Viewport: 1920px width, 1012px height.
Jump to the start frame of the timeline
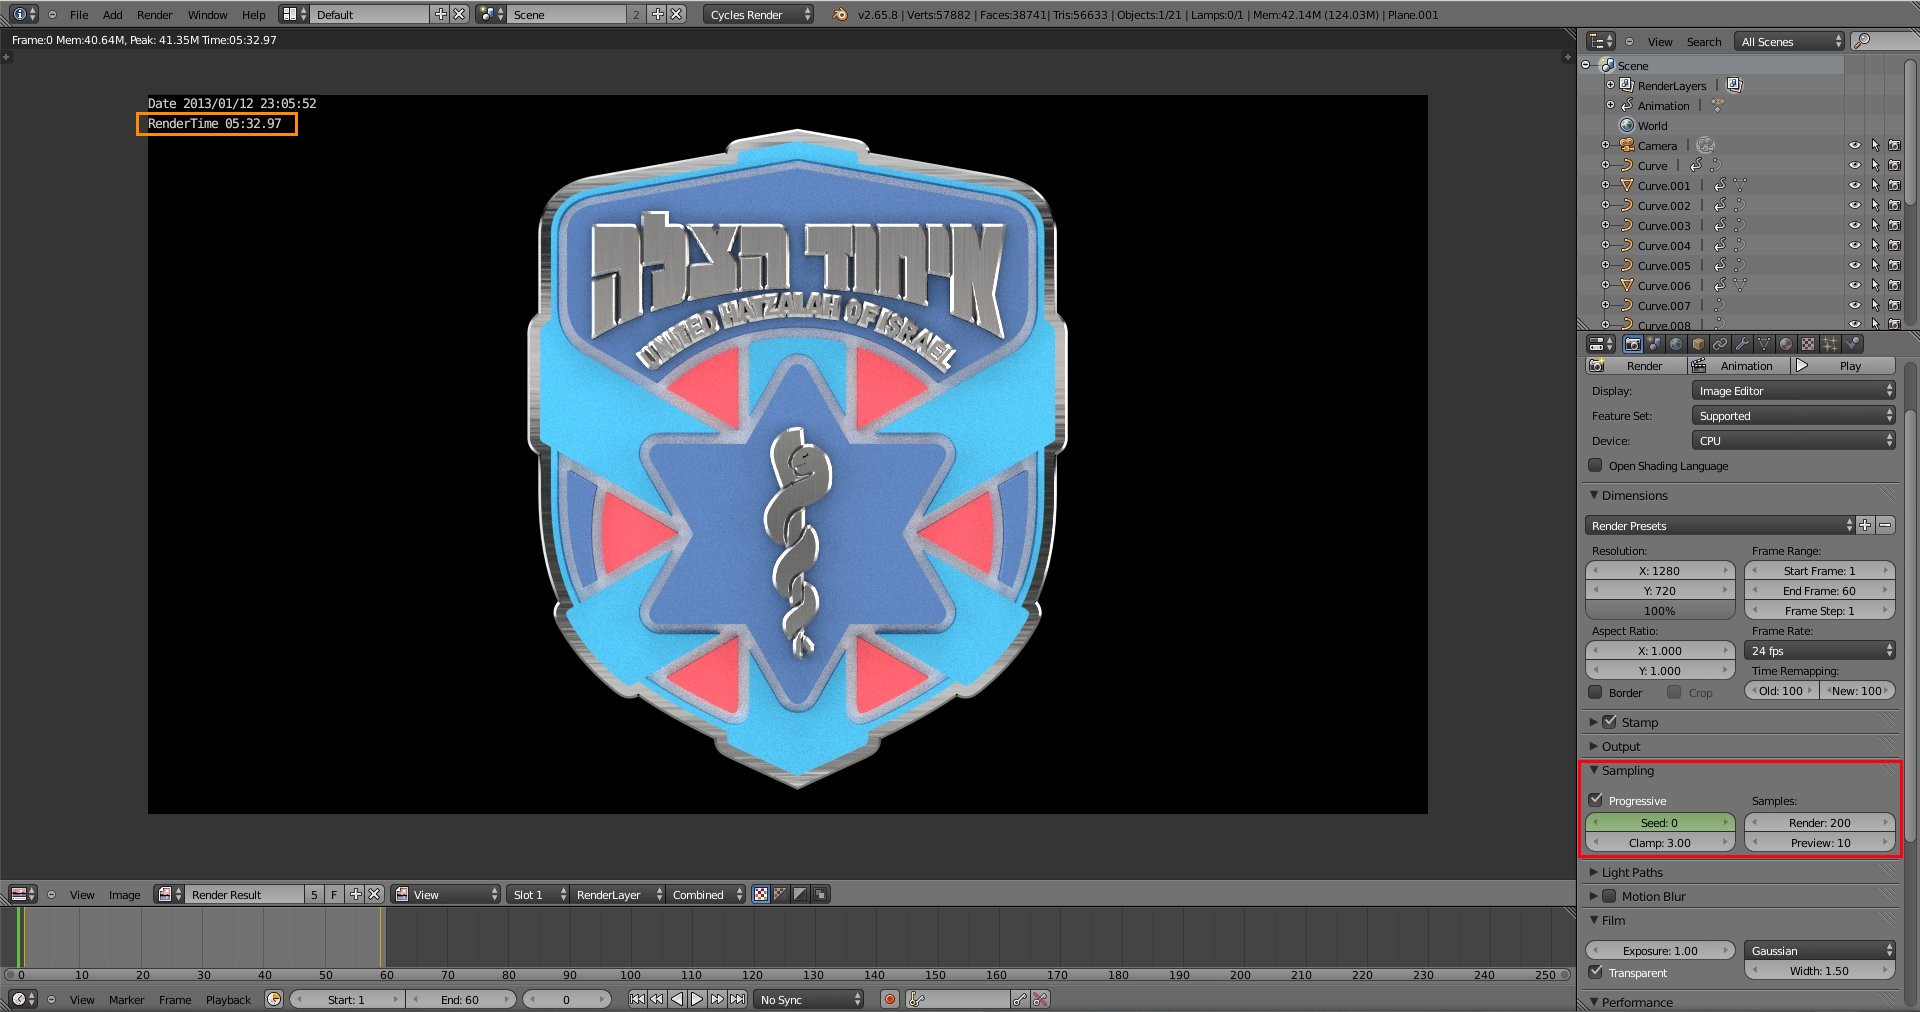click(x=637, y=999)
